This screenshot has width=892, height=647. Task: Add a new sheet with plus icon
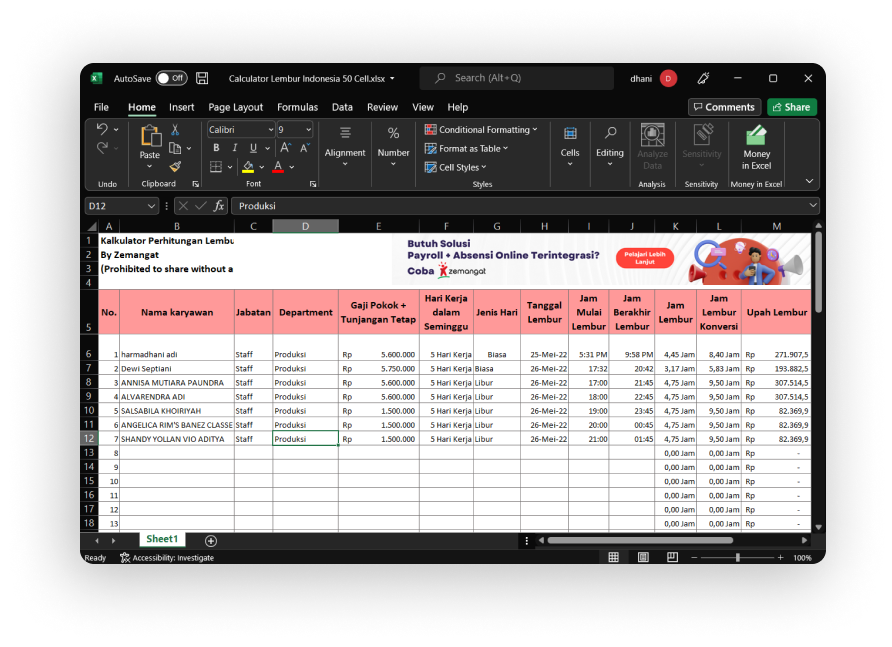(x=211, y=540)
